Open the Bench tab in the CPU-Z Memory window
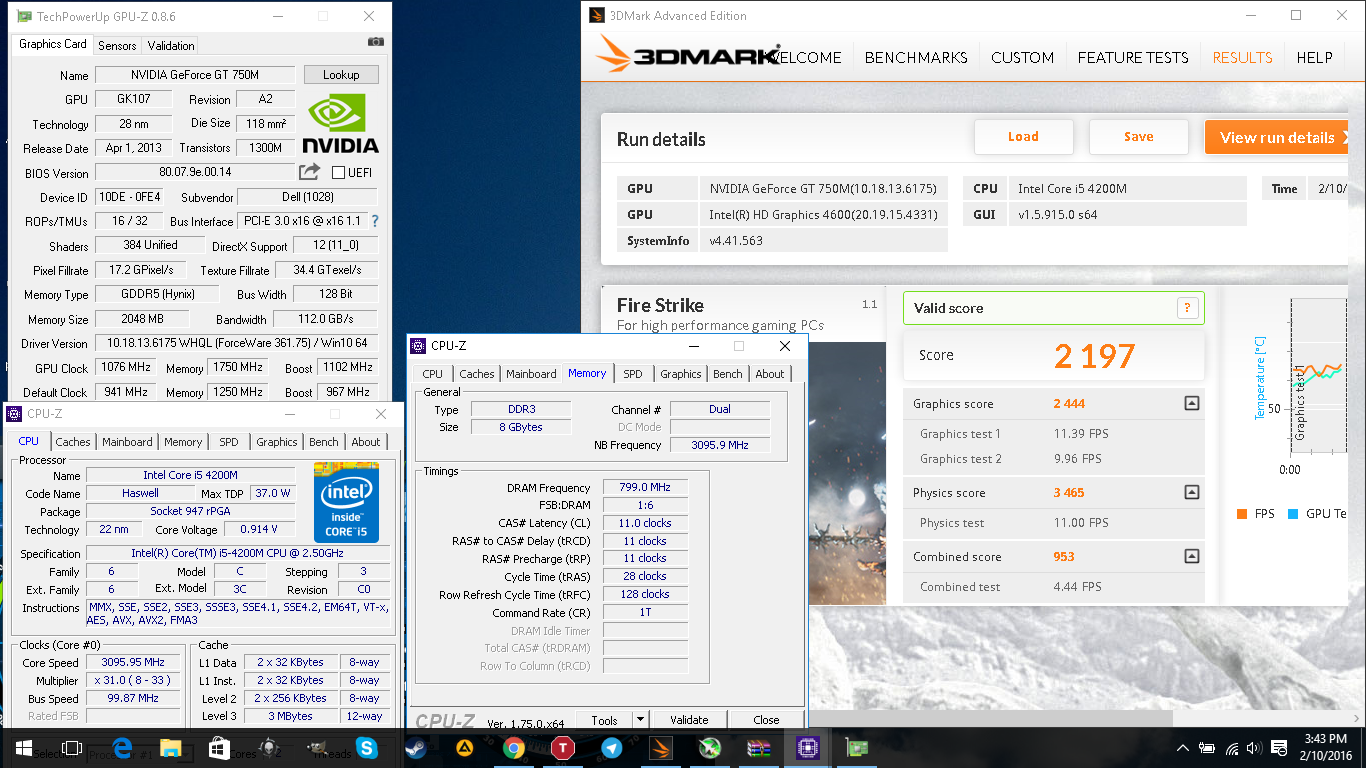1366x768 pixels. coord(728,374)
